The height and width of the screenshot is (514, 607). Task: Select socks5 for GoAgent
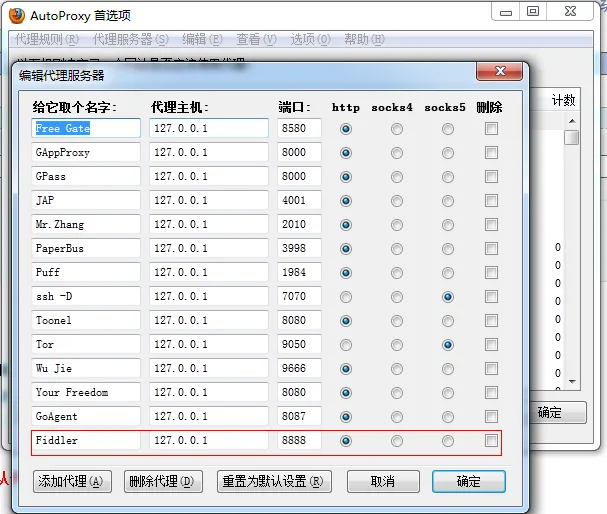click(x=448, y=417)
